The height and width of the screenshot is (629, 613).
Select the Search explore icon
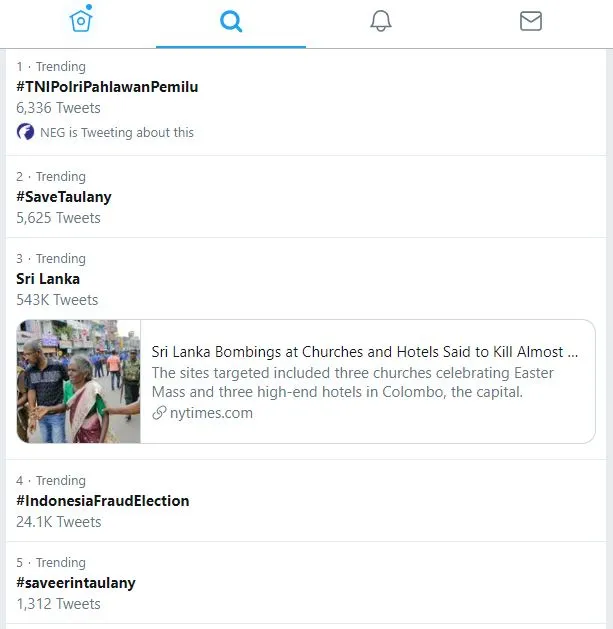tap(231, 21)
